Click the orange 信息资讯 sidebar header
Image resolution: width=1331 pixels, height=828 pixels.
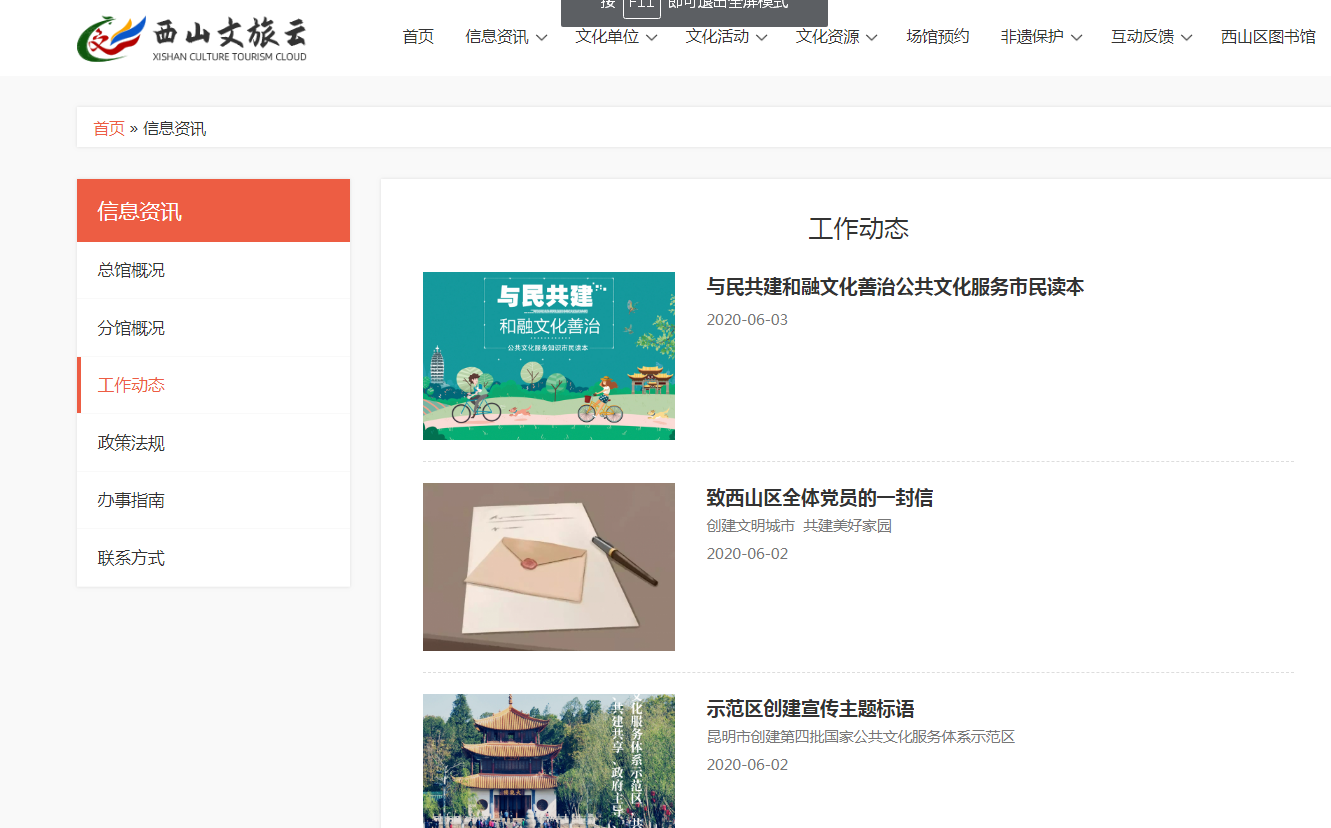[x=213, y=211]
